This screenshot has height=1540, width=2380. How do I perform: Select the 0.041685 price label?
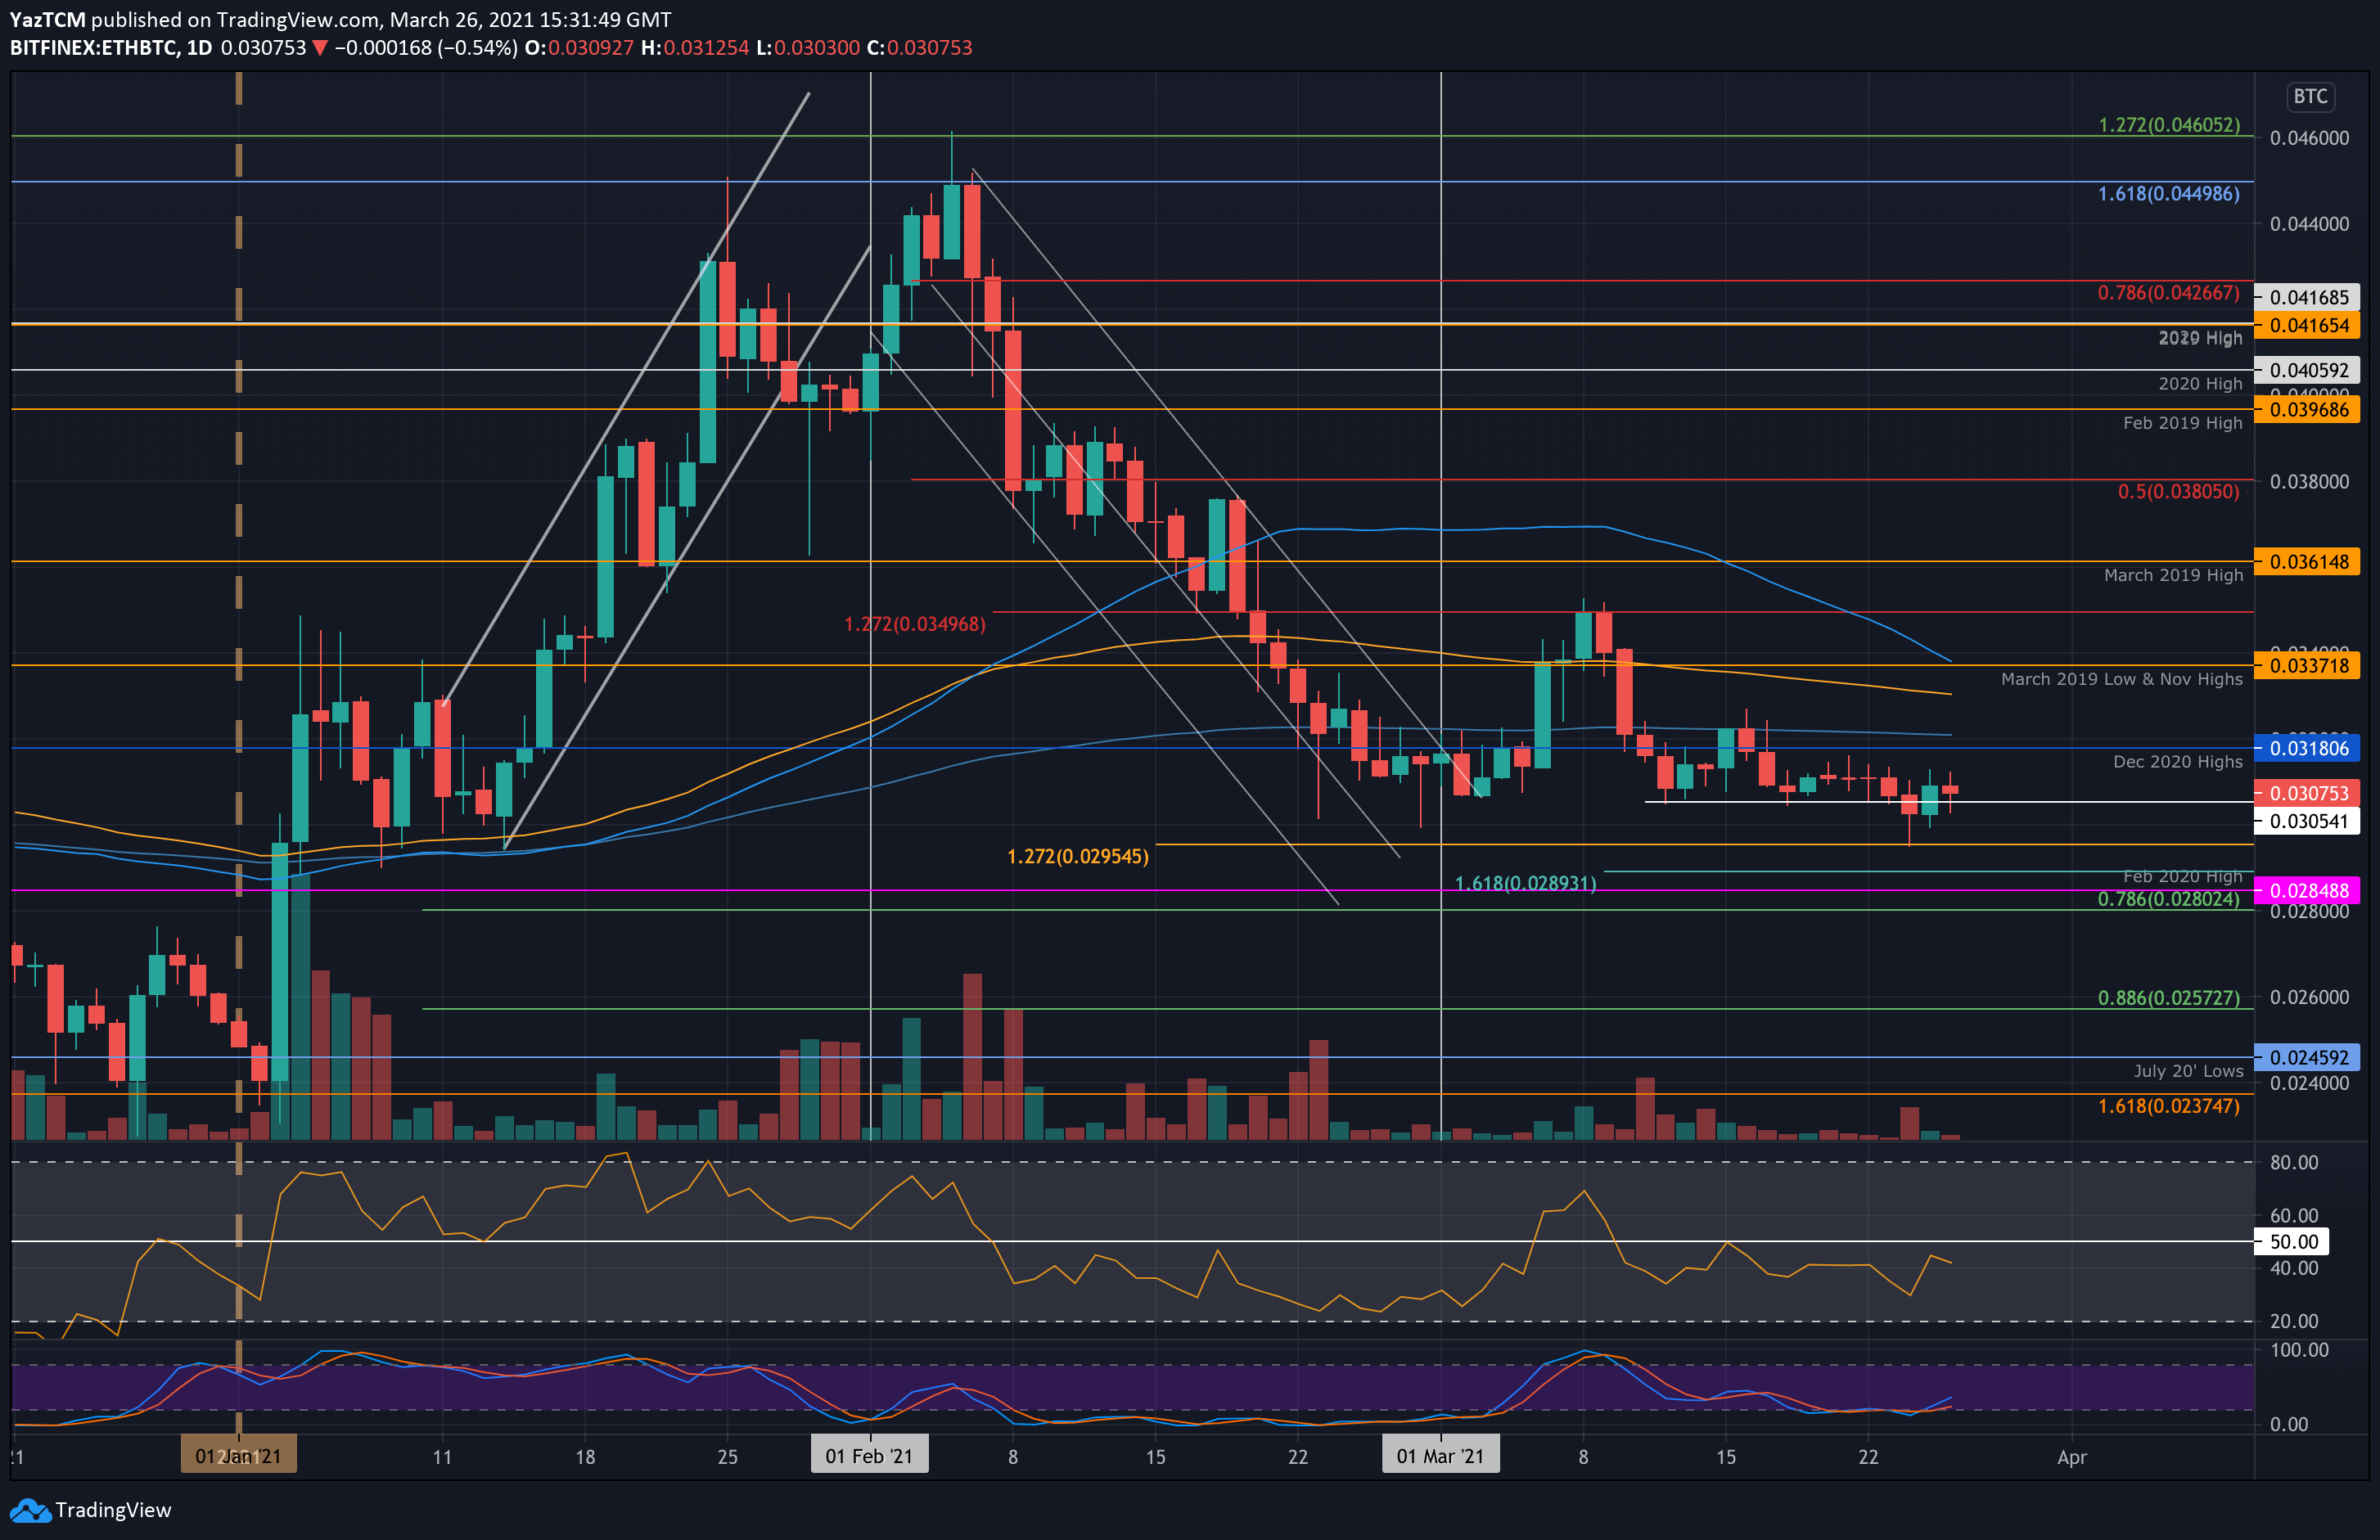point(2308,297)
